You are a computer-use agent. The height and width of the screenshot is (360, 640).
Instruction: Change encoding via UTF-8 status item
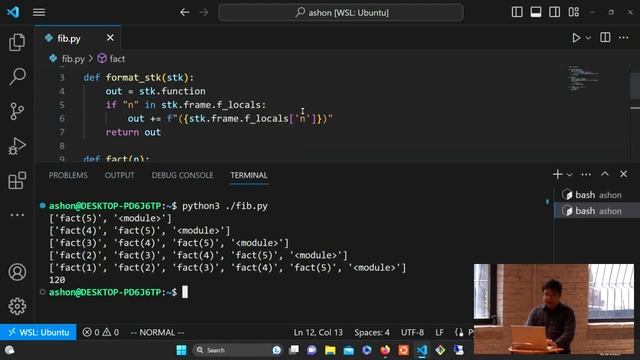pos(412,332)
